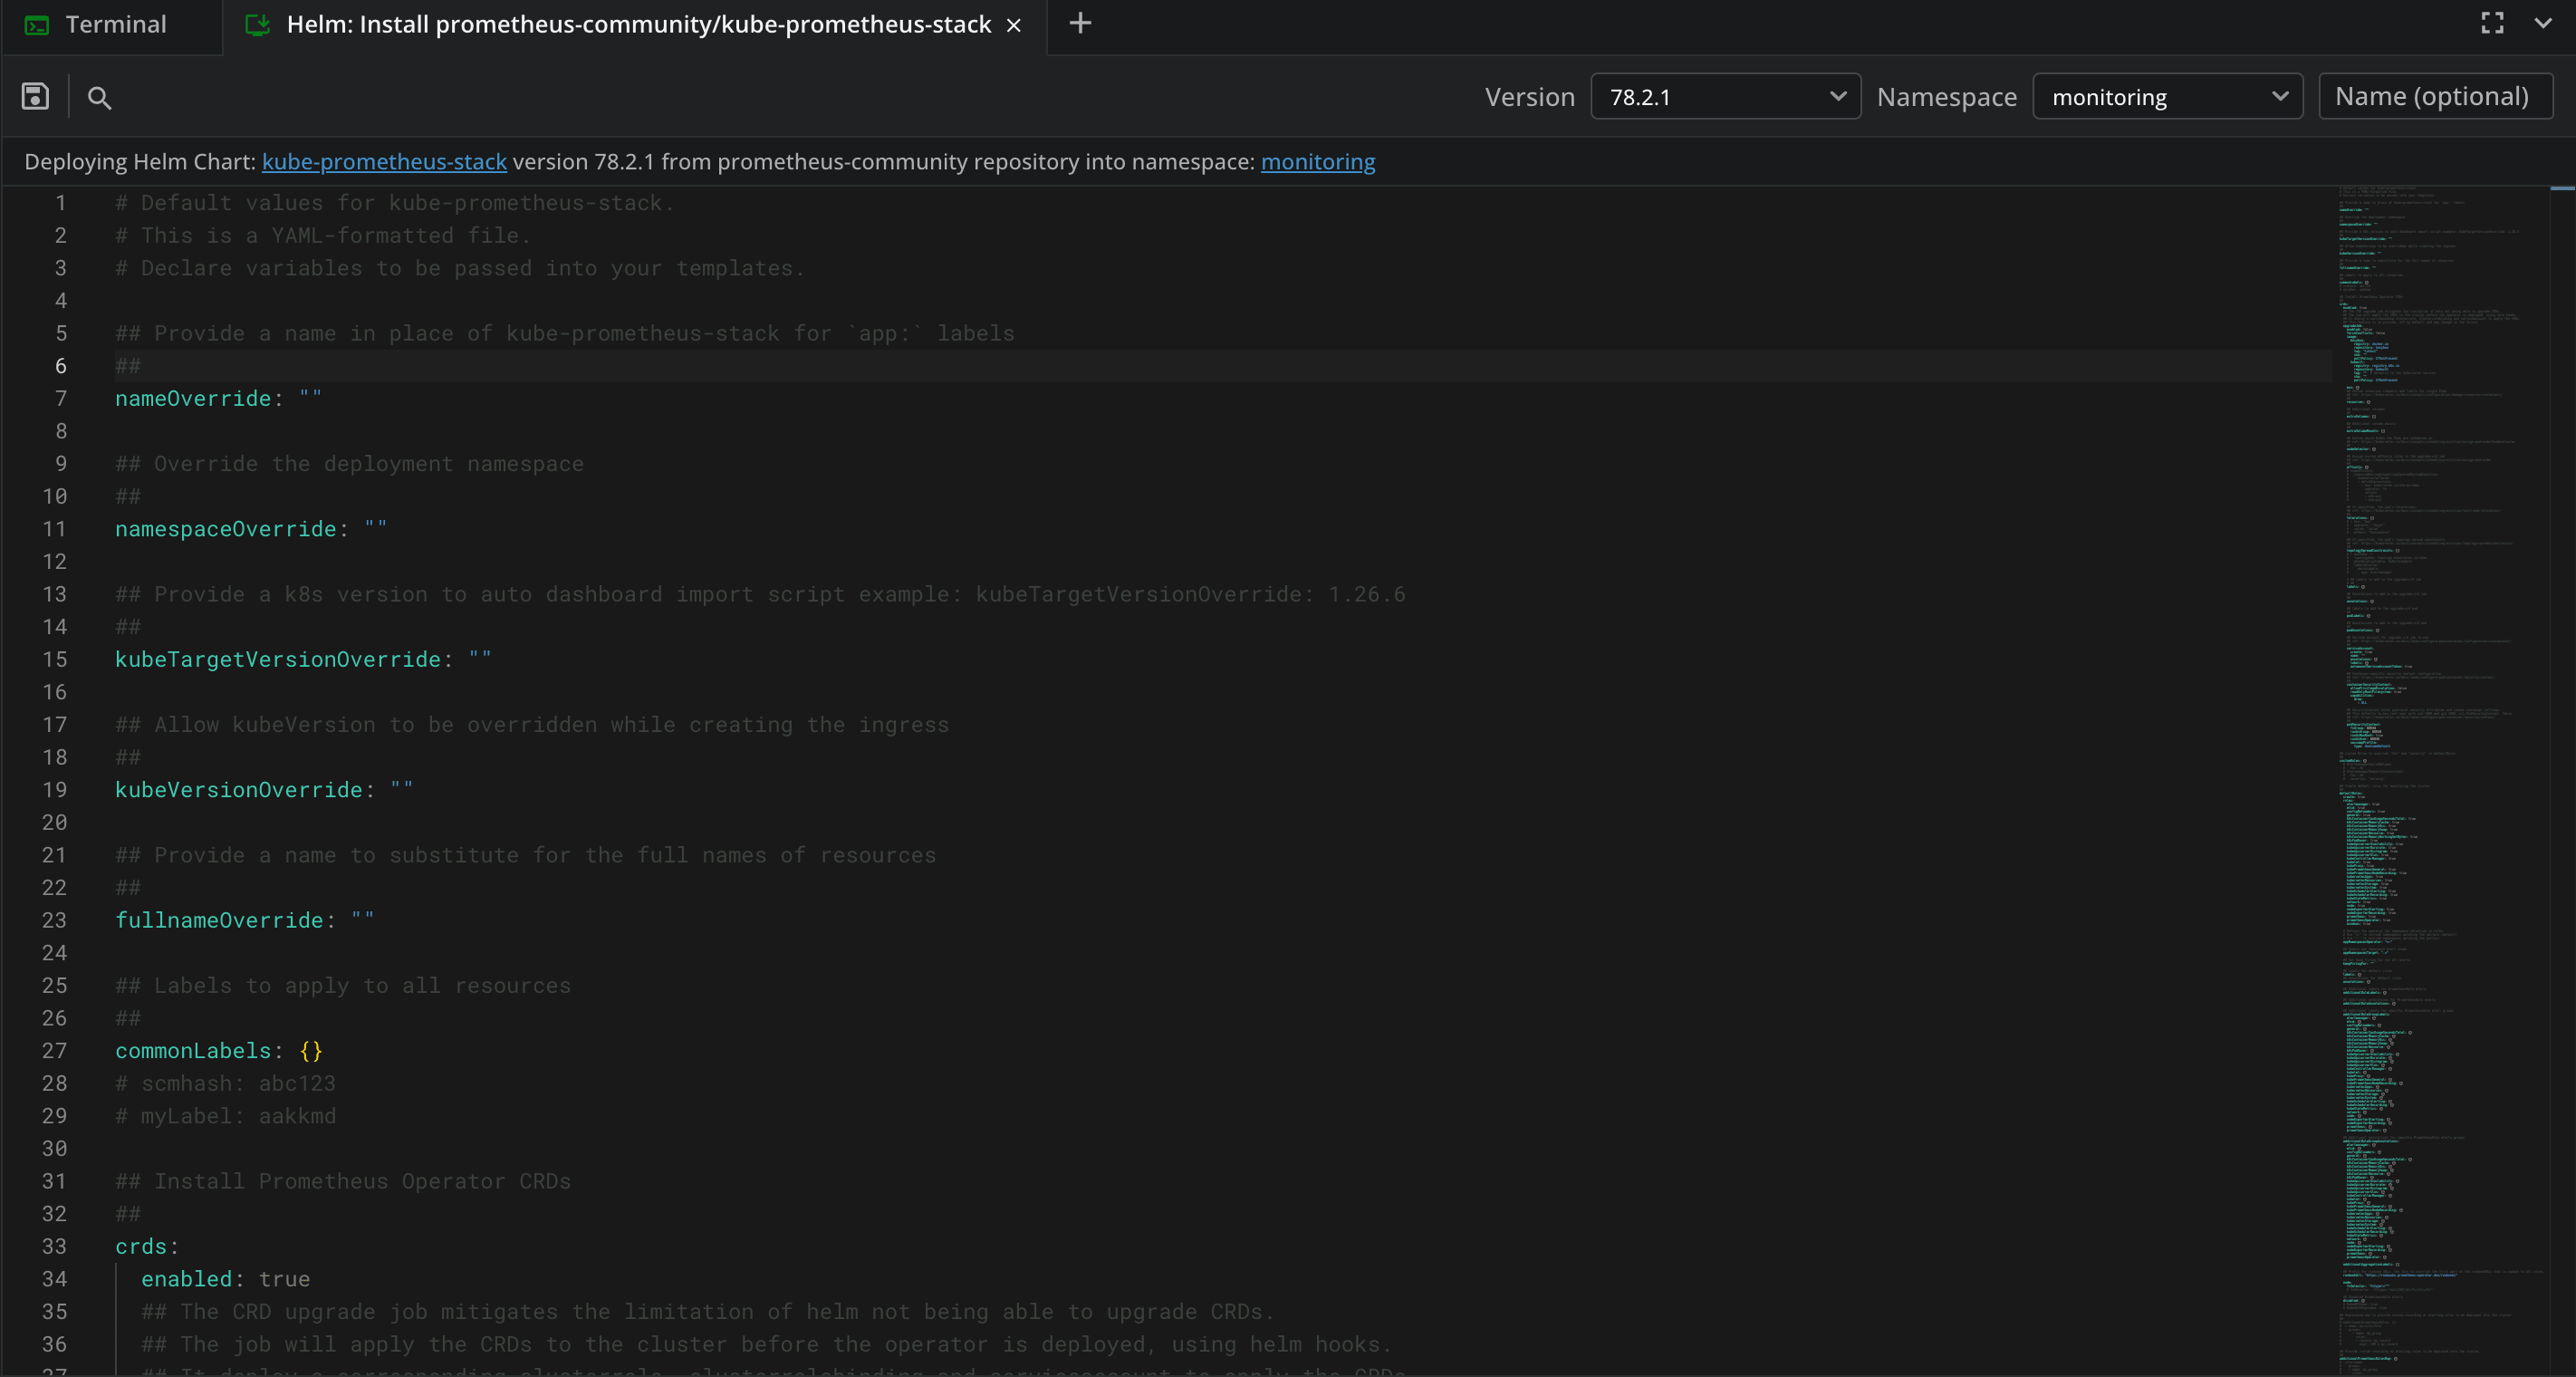The width and height of the screenshot is (2576, 1377).
Task: Click line number 33 in gutter
Action: [55, 1246]
